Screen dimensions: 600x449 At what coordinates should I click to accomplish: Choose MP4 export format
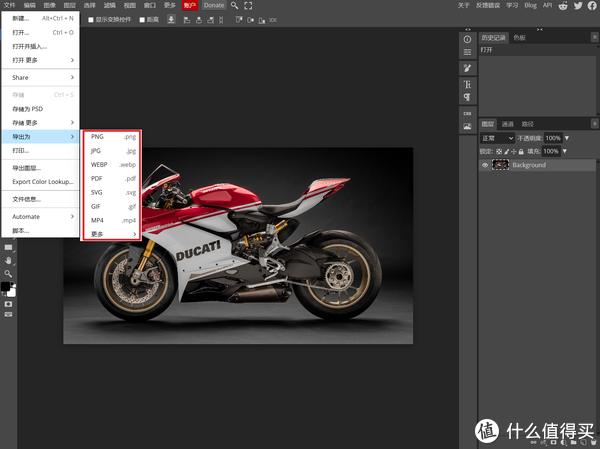coord(111,220)
